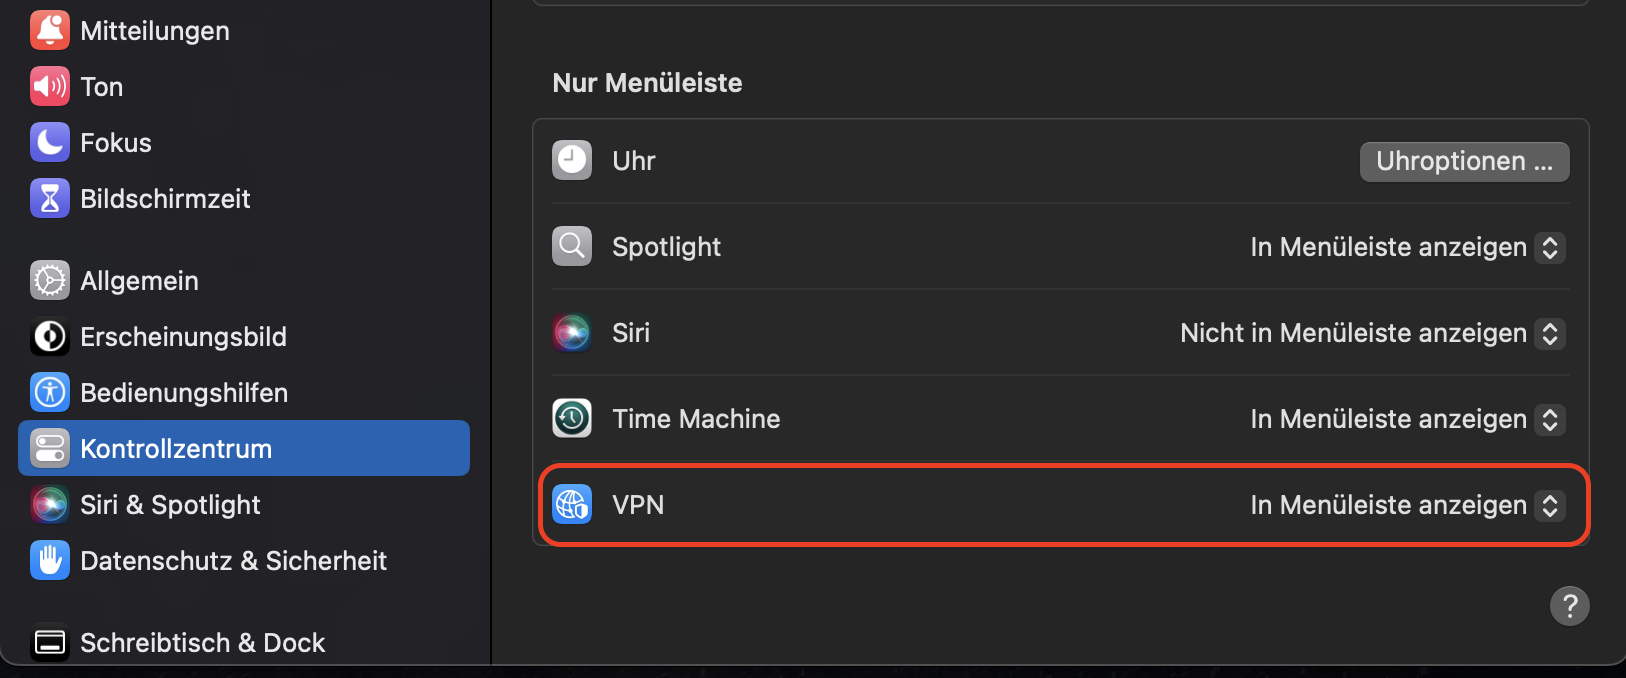The image size is (1626, 678).
Task: Open Schreibtisch & Dock settings
Action: point(202,643)
